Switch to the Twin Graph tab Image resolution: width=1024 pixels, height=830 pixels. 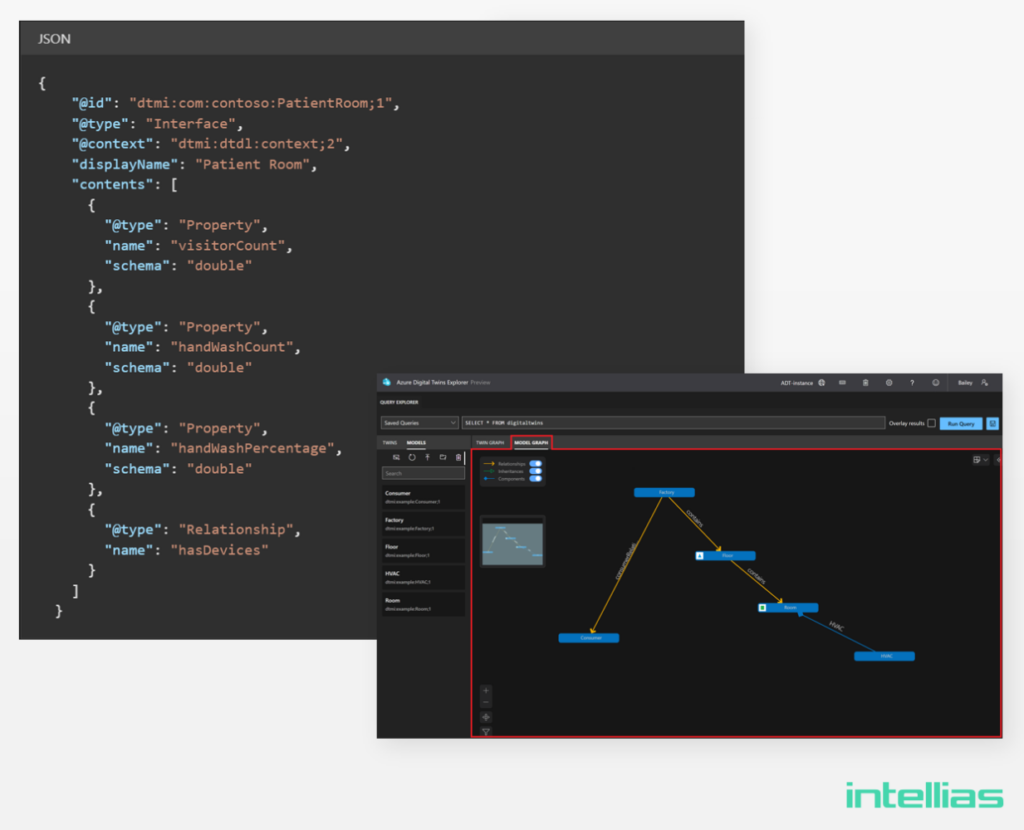(489, 442)
